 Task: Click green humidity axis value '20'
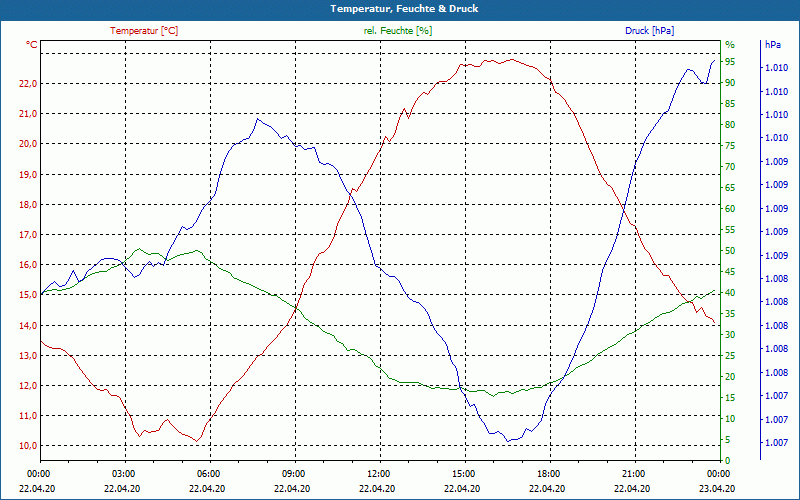point(730,377)
